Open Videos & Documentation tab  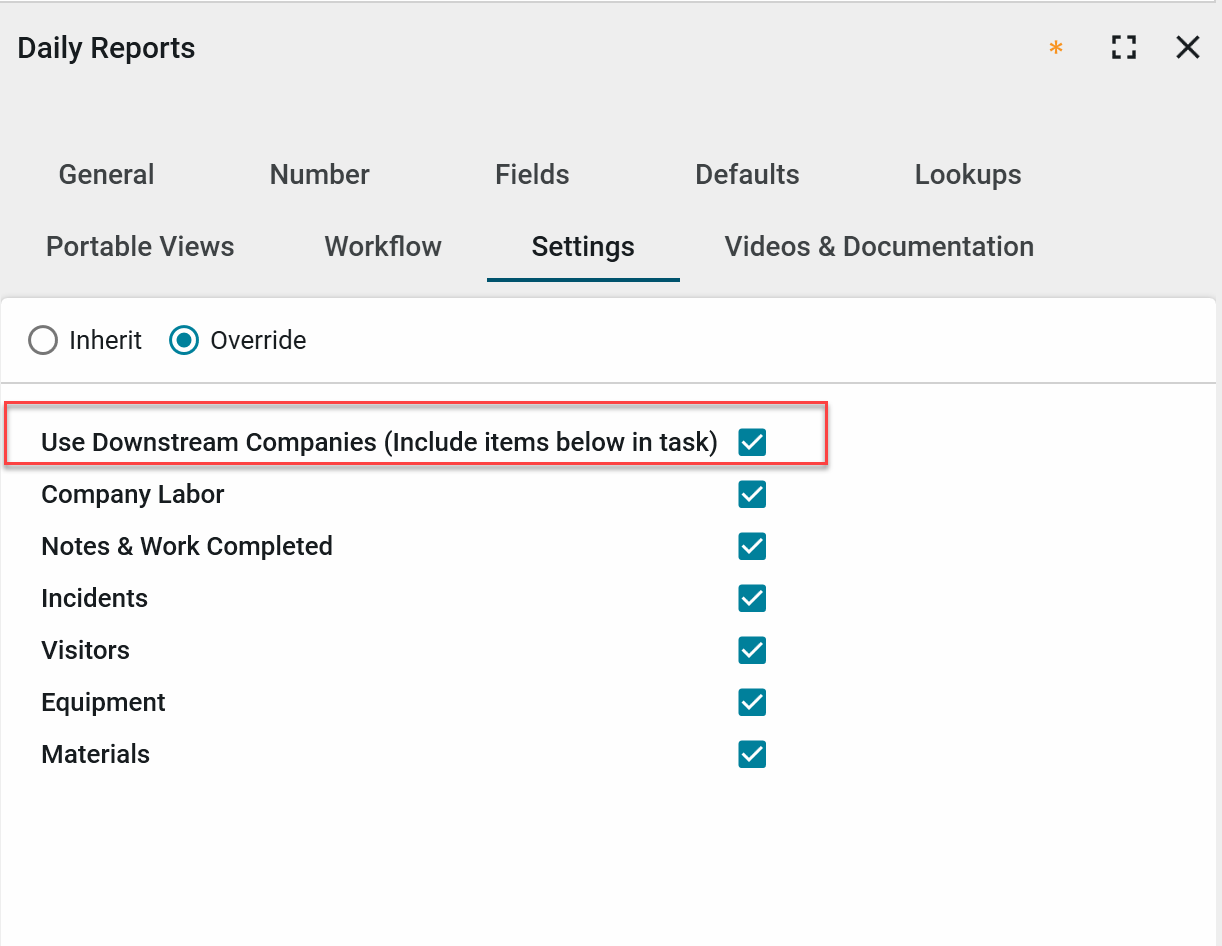click(x=879, y=246)
